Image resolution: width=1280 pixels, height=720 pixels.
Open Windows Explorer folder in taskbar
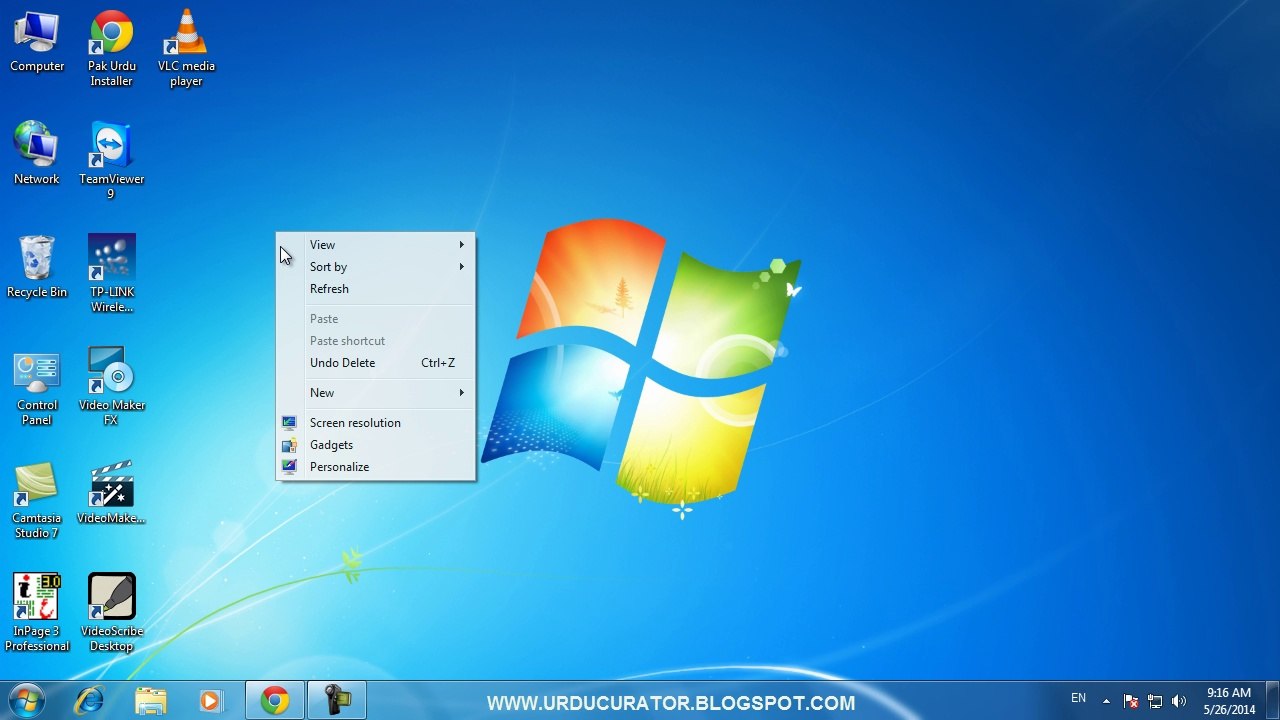click(151, 700)
